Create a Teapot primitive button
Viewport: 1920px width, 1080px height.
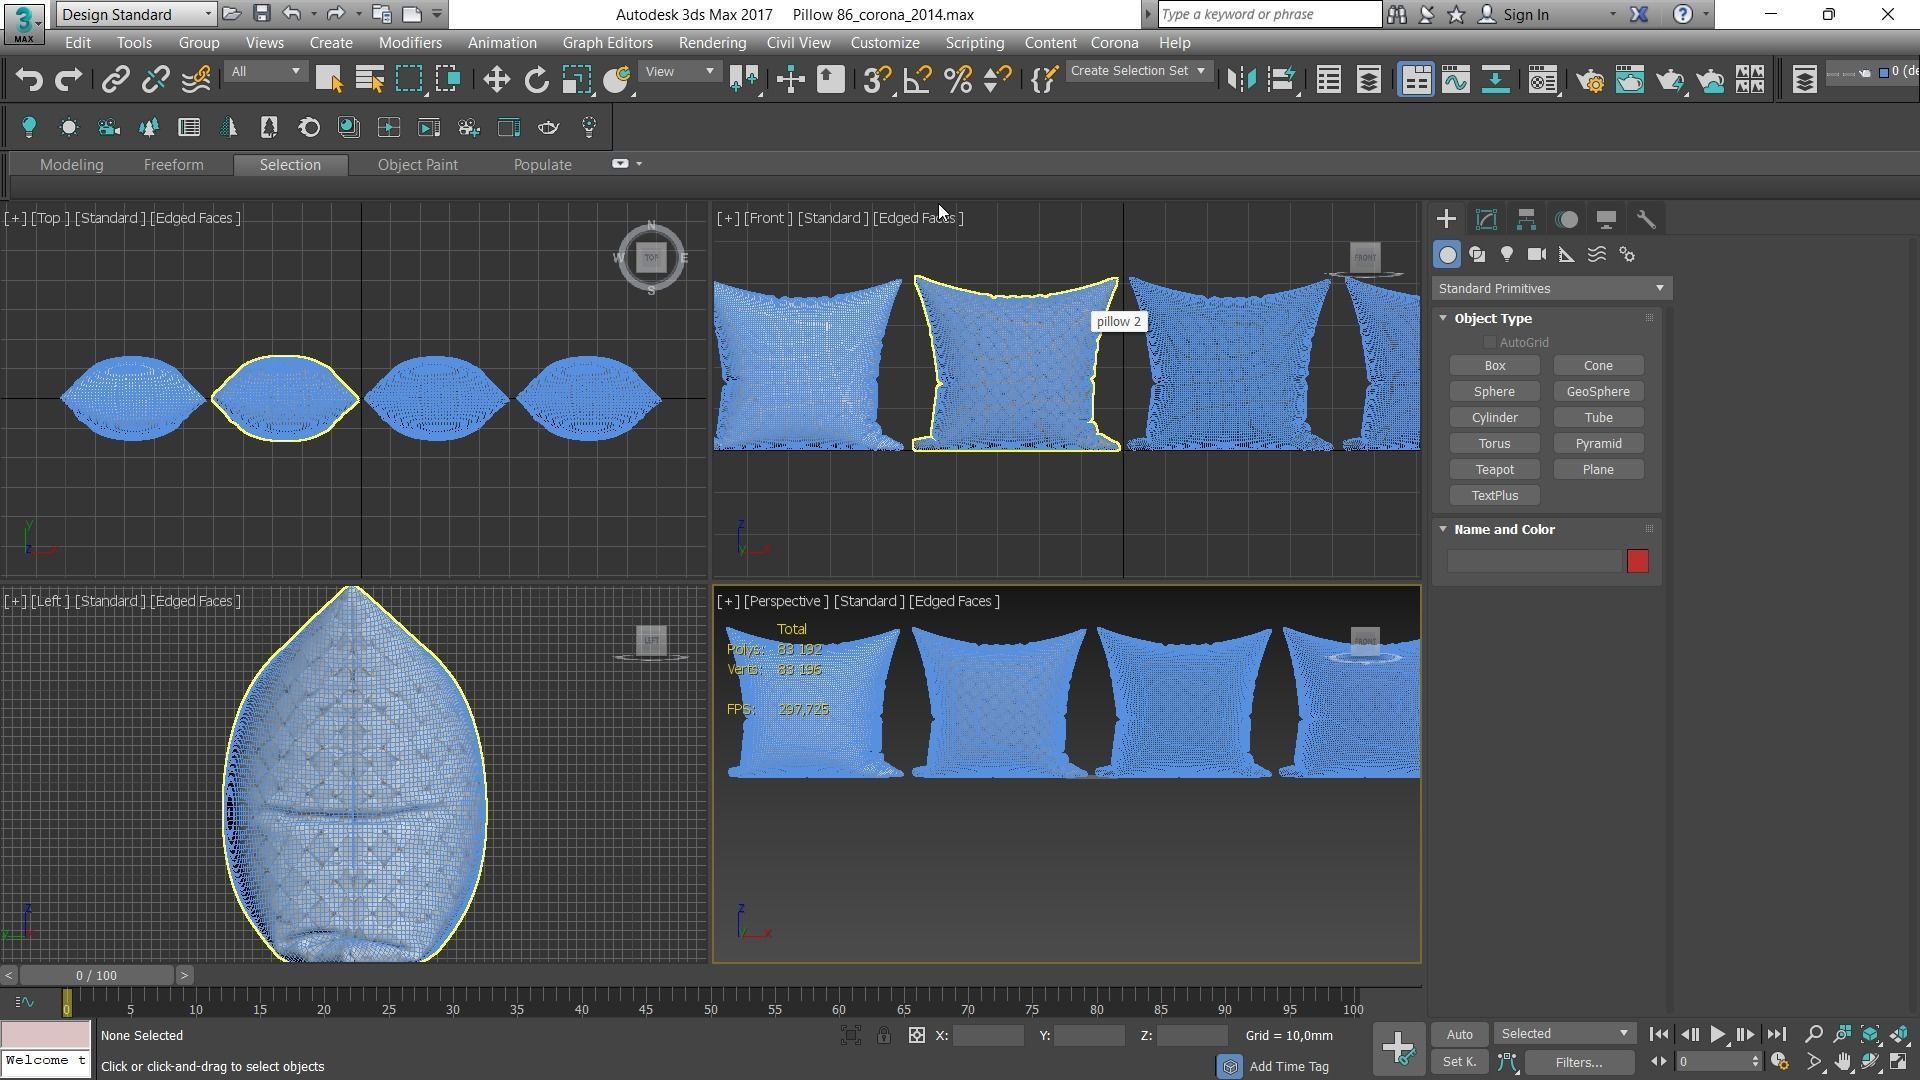pos(1494,470)
